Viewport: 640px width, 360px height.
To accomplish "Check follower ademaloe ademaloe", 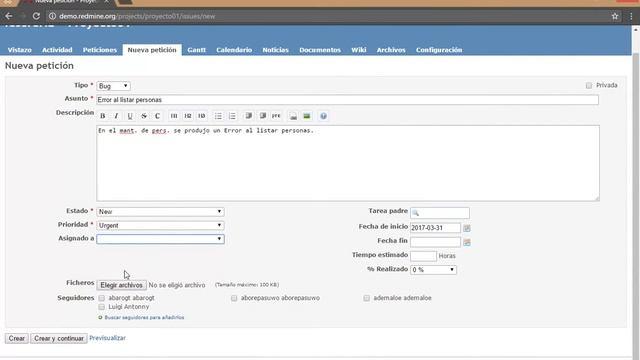I will coord(367,298).
